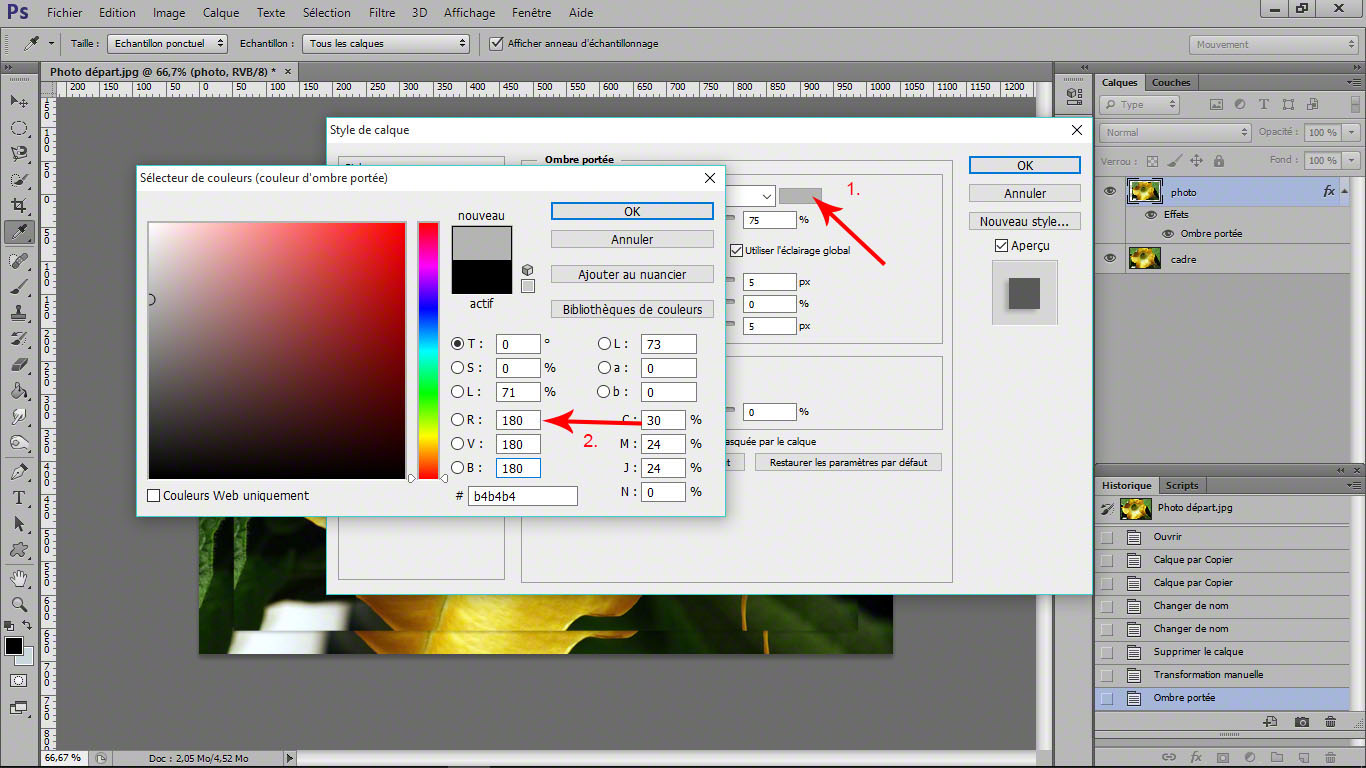This screenshot has height=768, width=1366.
Task: Select the Clone Stamp tool
Action: tap(19, 312)
